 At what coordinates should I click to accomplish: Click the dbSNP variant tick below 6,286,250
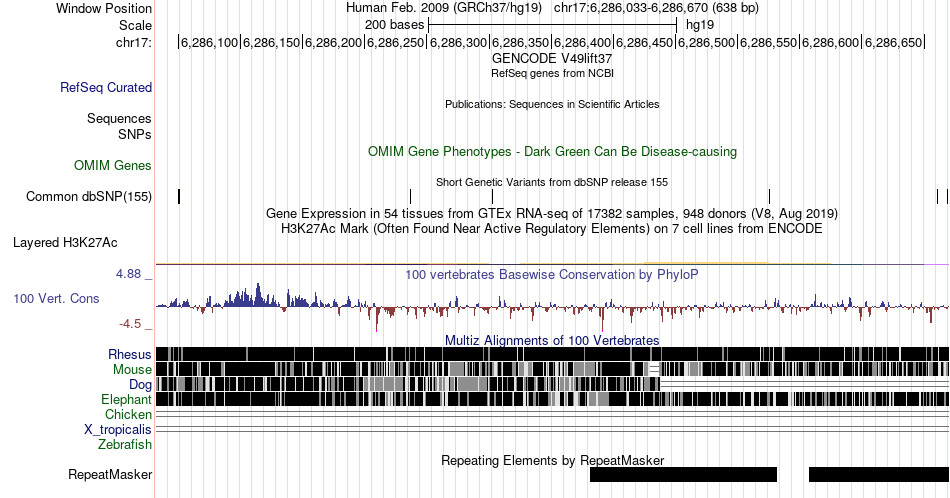(x=411, y=196)
